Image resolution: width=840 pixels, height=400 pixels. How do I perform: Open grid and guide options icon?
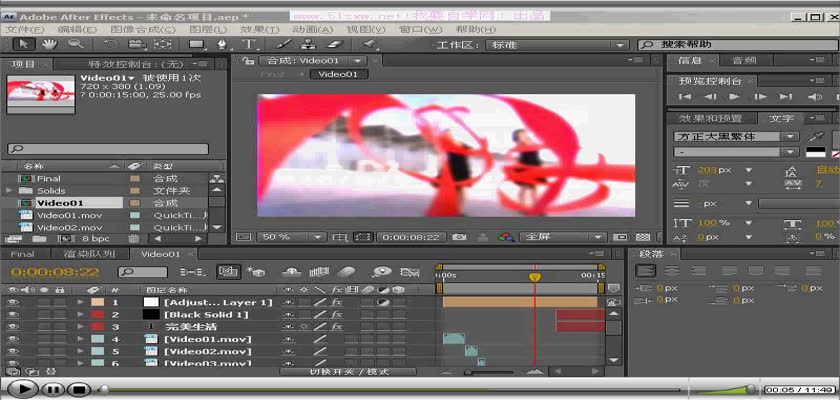tap(340, 237)
